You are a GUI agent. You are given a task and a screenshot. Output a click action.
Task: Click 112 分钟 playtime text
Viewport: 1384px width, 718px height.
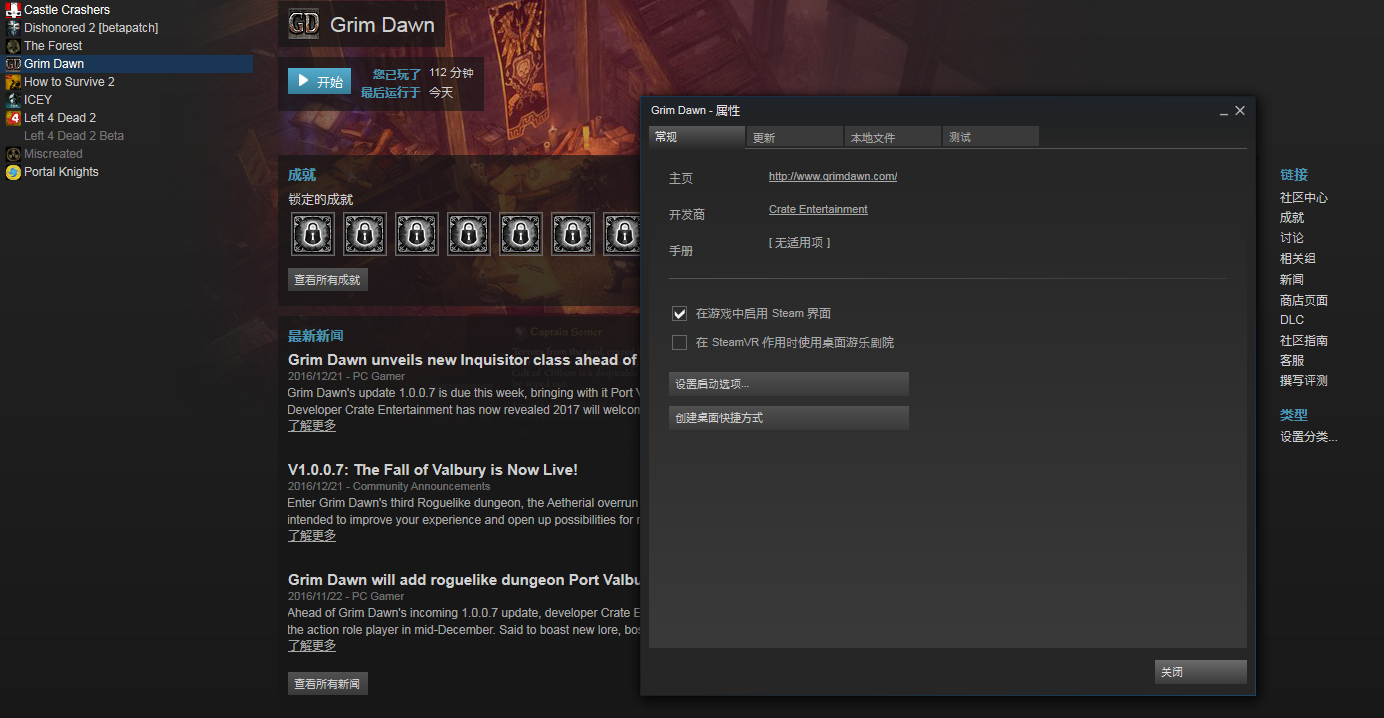tap(451, 73)
